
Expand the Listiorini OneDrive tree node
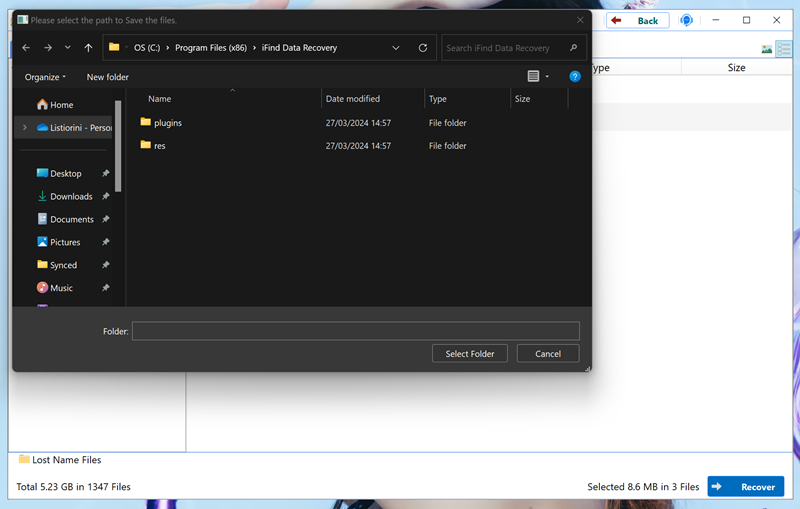[x=24, y=128]
